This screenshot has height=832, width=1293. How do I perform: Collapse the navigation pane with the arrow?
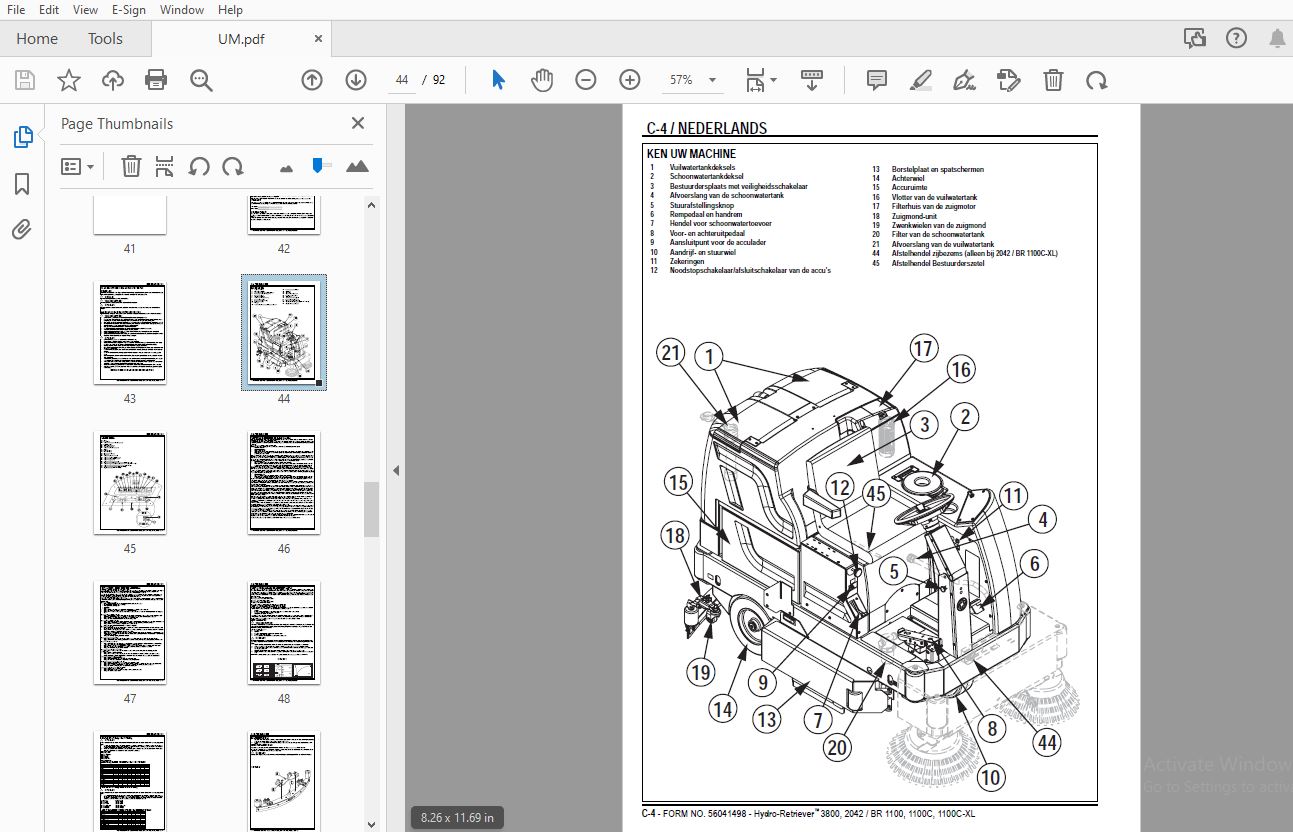[396, 470]
